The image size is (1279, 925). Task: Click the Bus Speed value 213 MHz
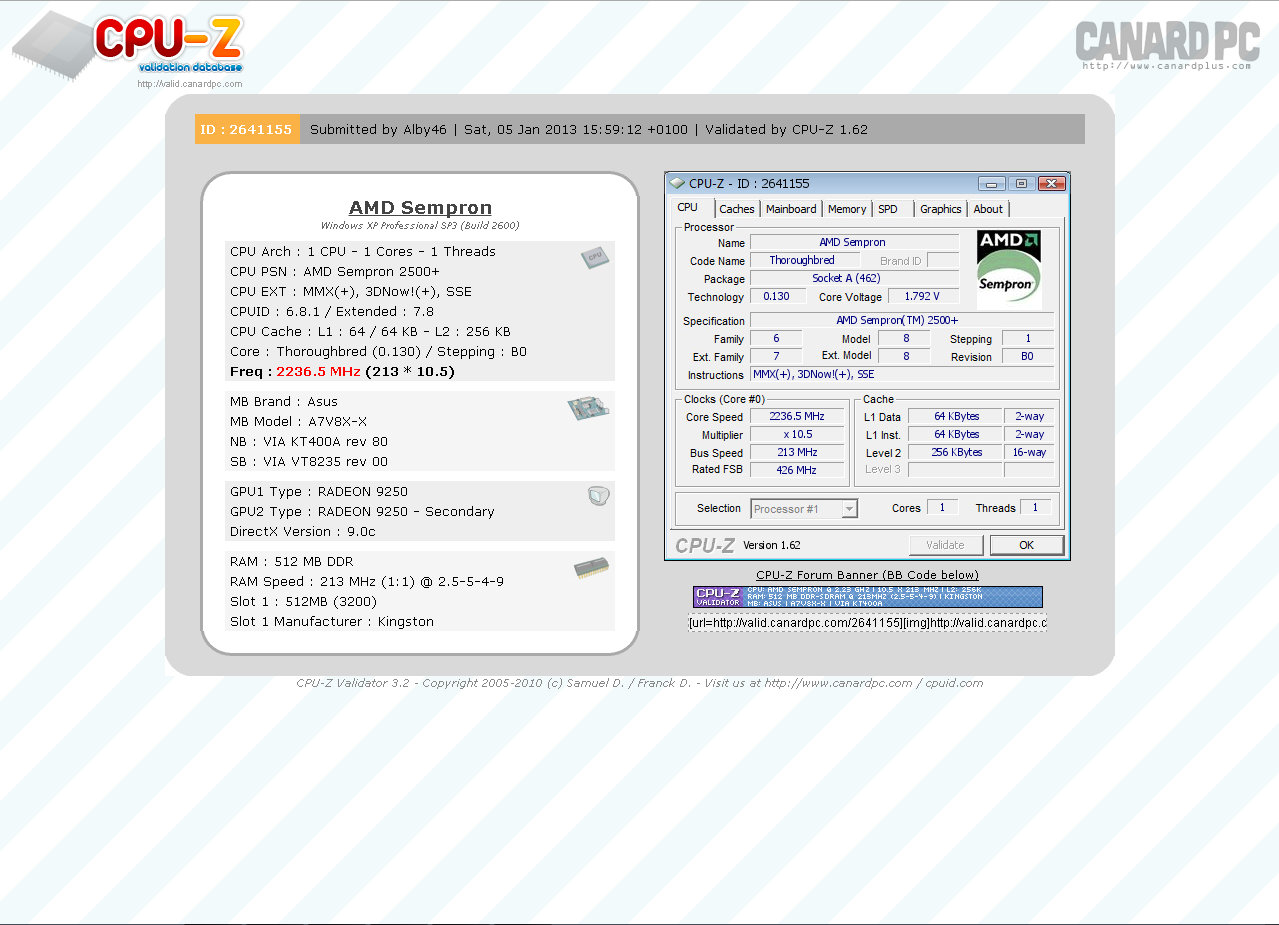(797, 453)
